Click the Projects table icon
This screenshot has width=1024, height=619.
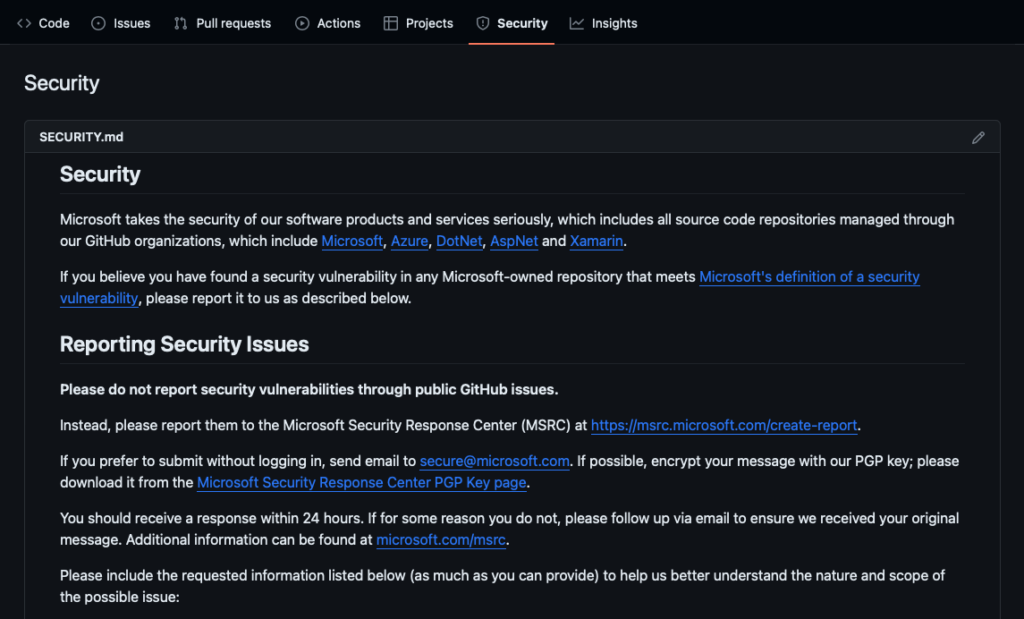pyautogui.click(x=391, y=23)
